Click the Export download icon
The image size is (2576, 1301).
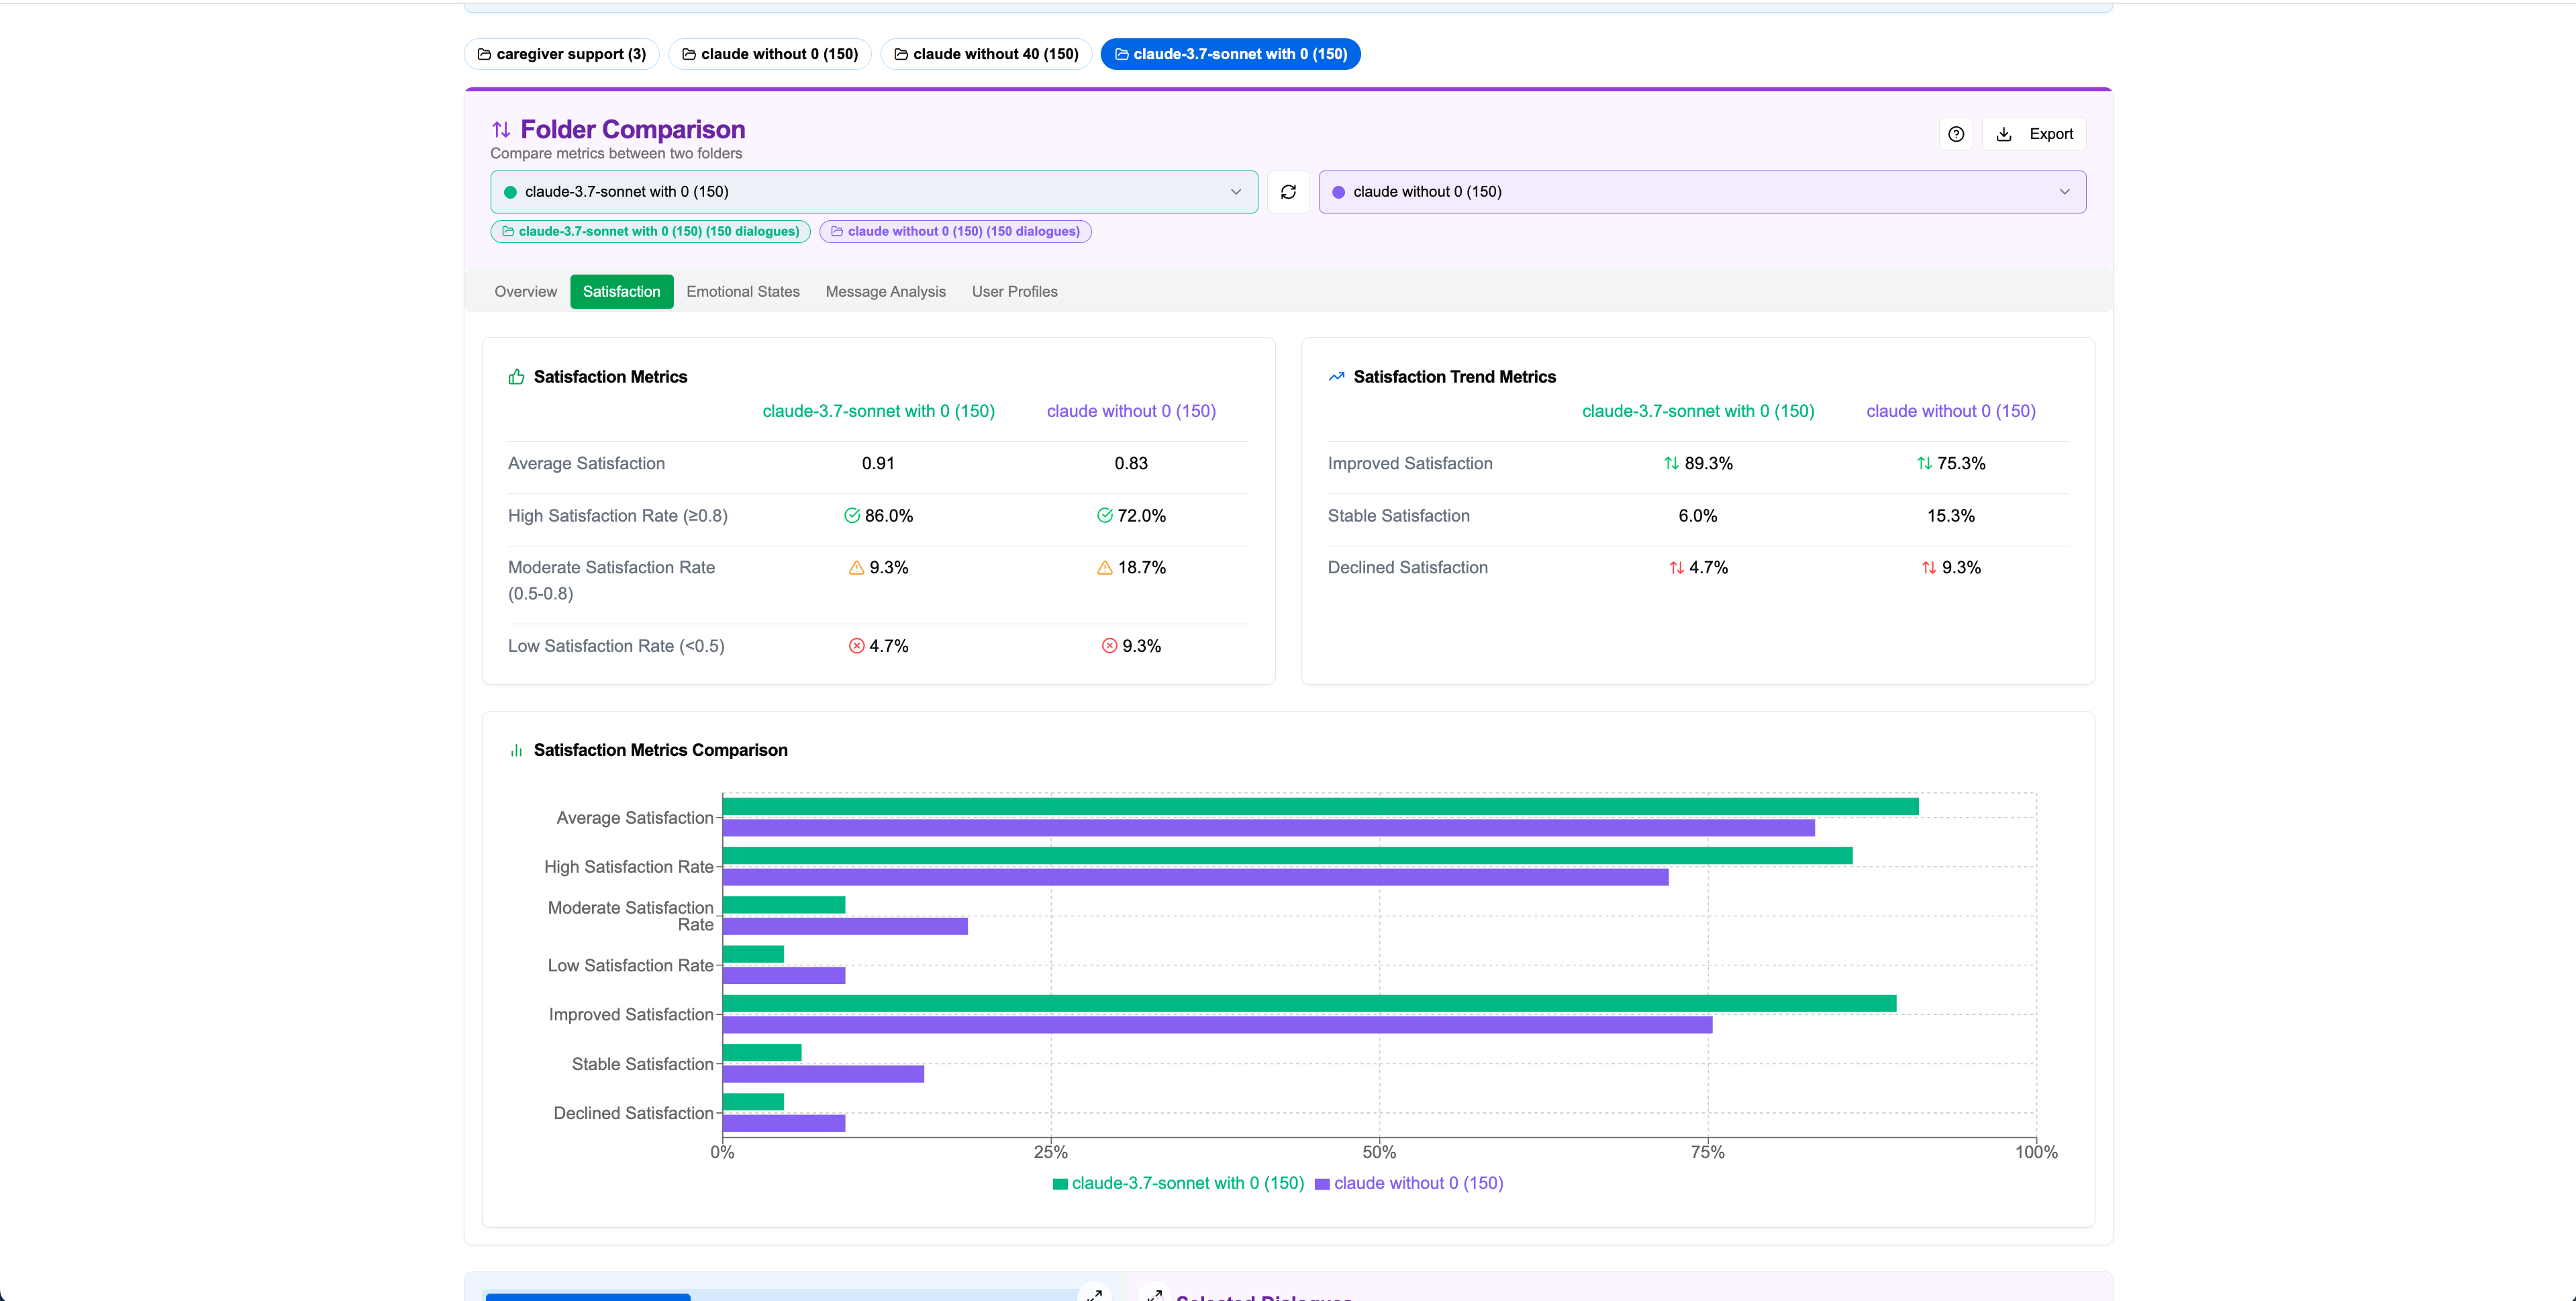click(2003, 134)
